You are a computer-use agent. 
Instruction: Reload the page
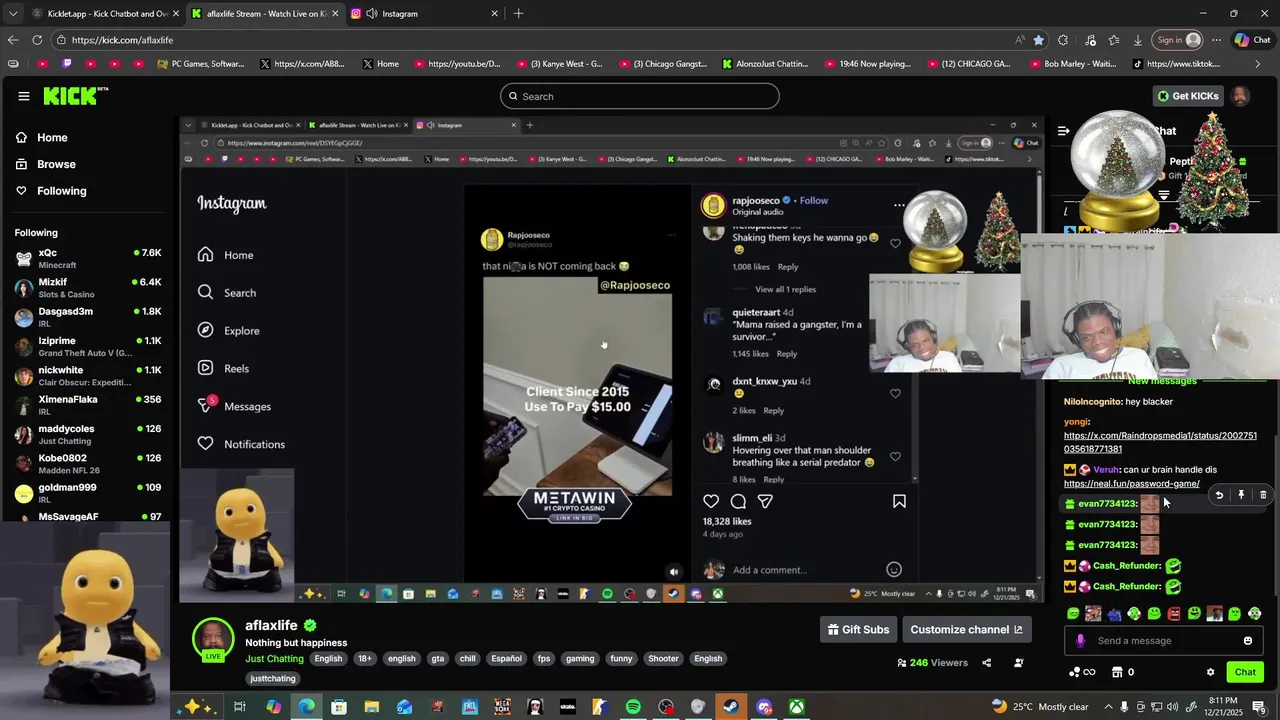coord(37,40)
